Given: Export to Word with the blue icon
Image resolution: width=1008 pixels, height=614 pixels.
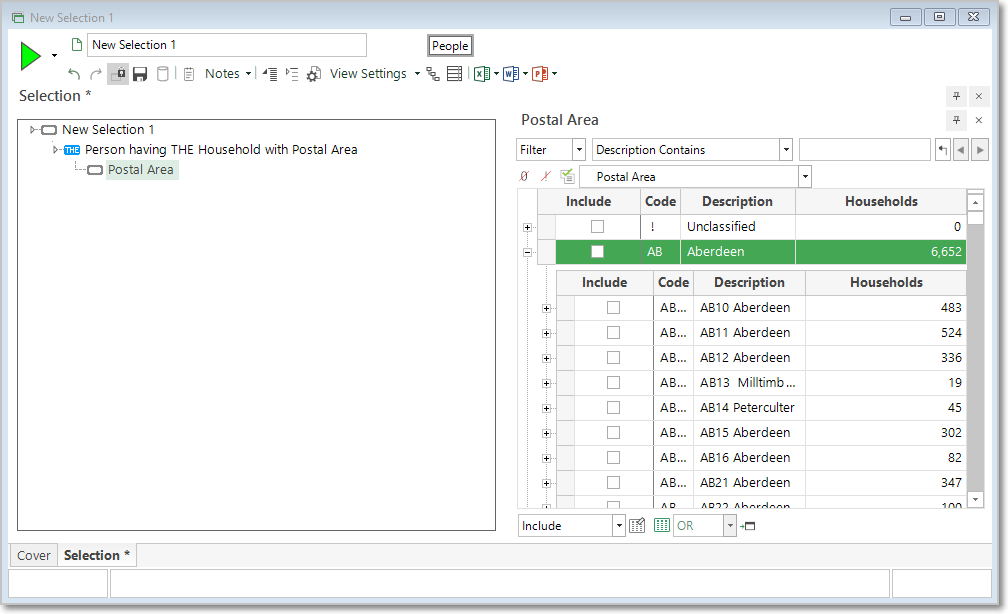Looking at the screenshot, I should click(511, 74).
